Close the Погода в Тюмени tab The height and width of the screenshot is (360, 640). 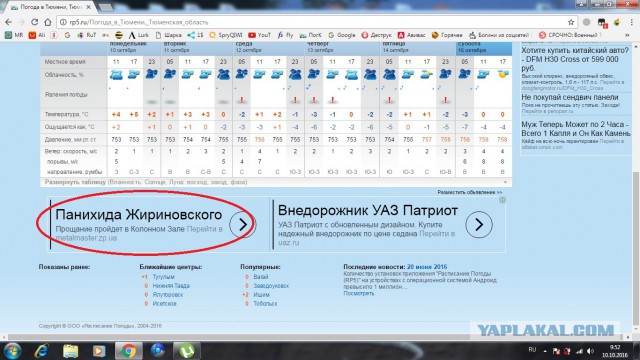pos(89,7)
